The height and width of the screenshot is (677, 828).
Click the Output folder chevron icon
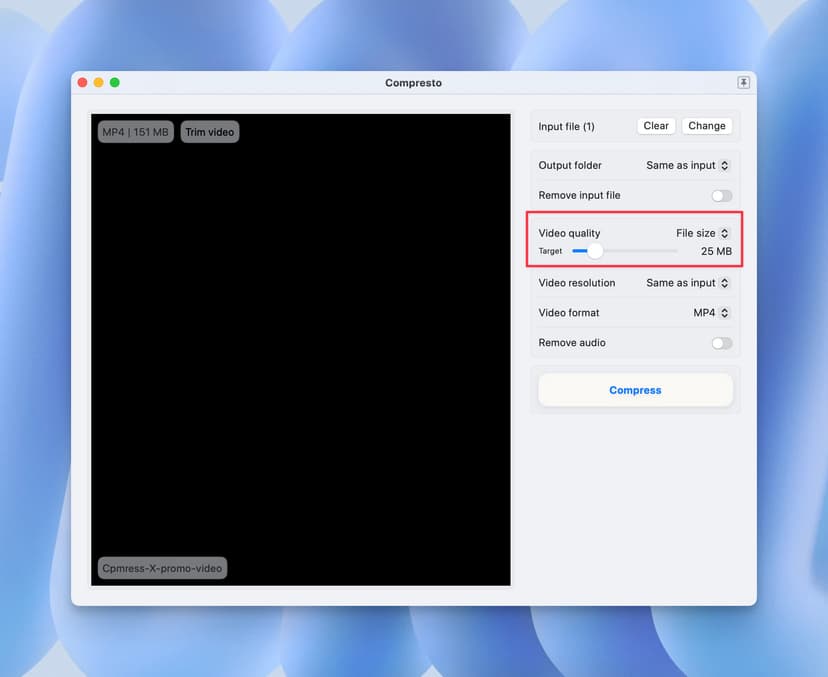pyautogui.click(x=725, y=165)
